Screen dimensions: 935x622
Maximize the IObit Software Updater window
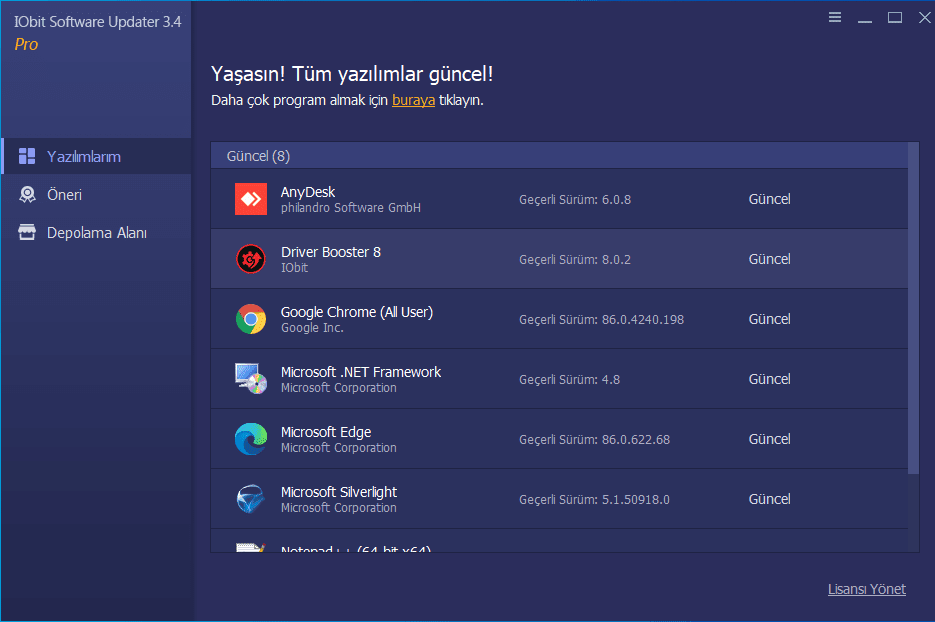tap(894, 17)
